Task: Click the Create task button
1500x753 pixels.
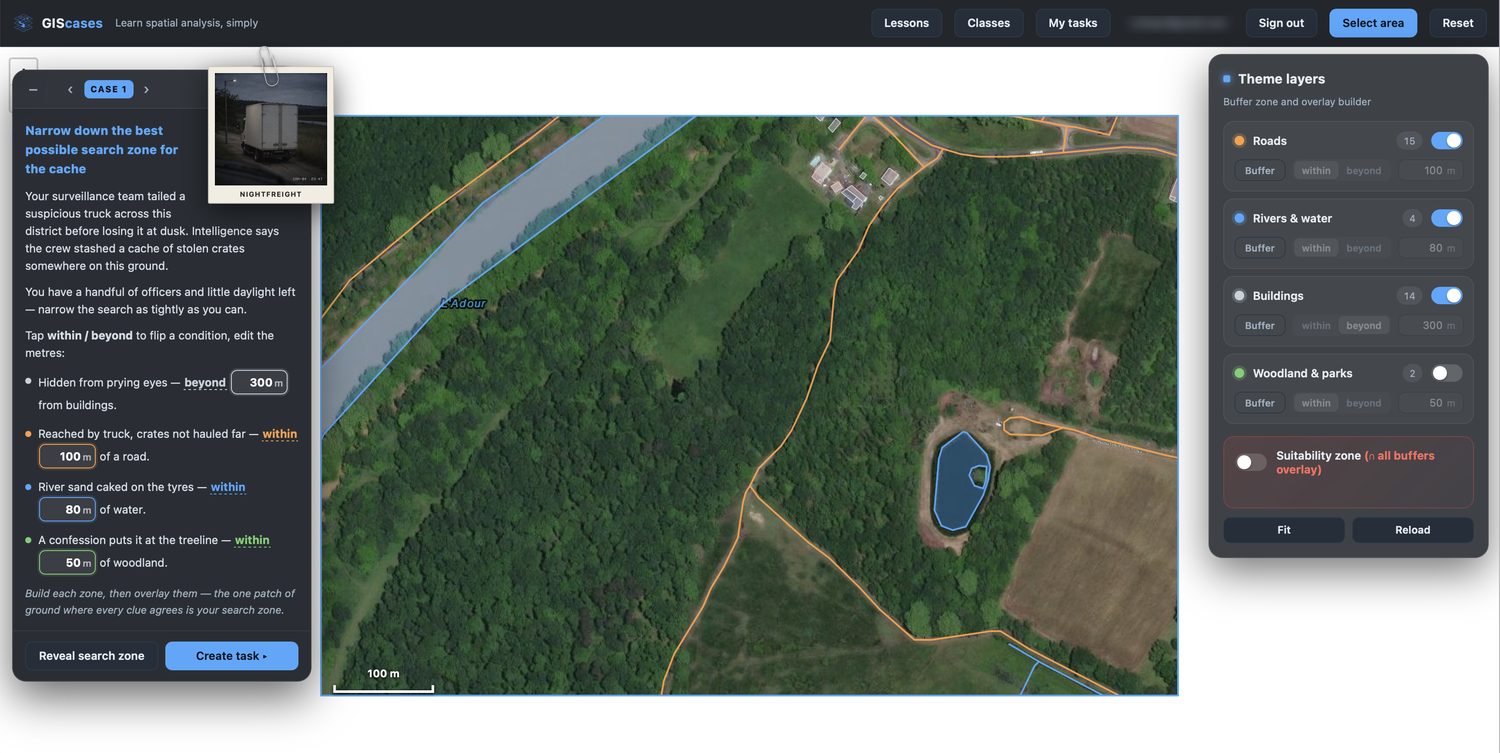Action: click(232, 656)
